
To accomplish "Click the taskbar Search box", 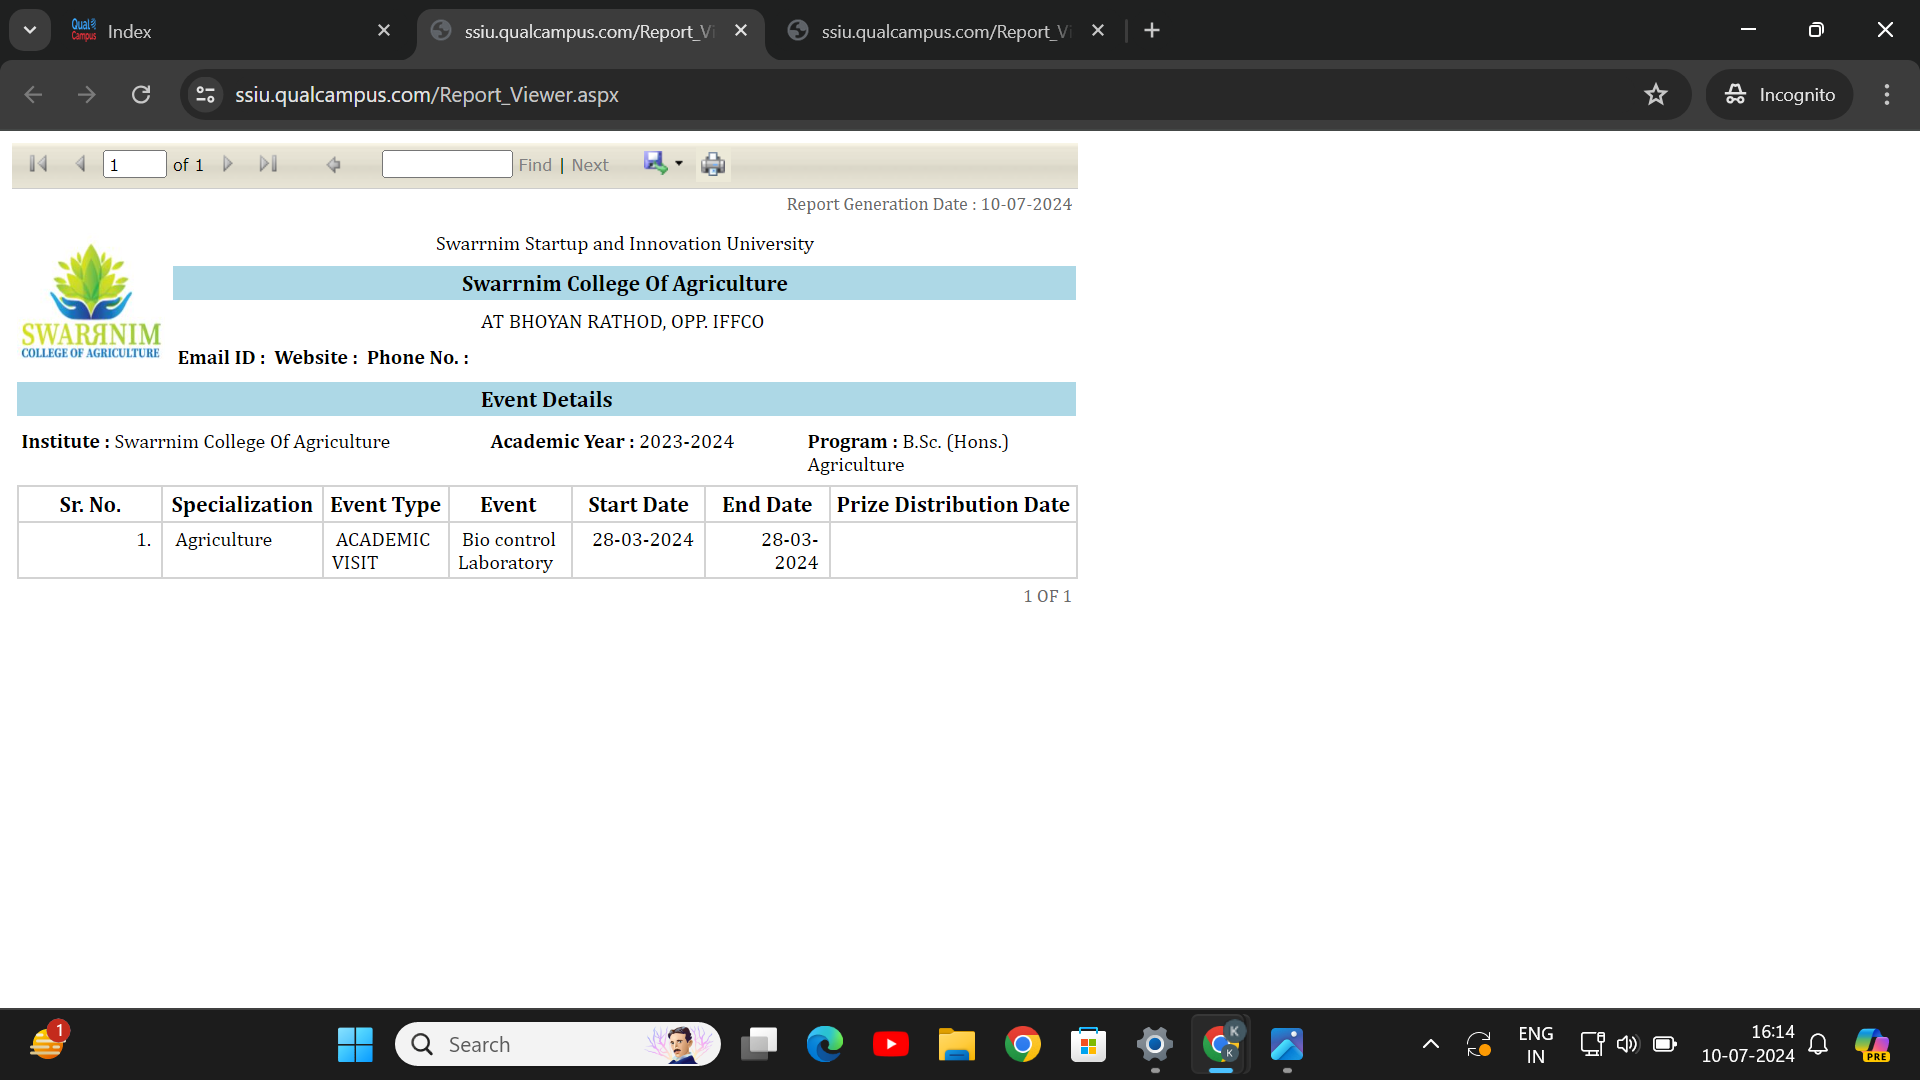I will pyautogui.click(x=558, y=1044).
